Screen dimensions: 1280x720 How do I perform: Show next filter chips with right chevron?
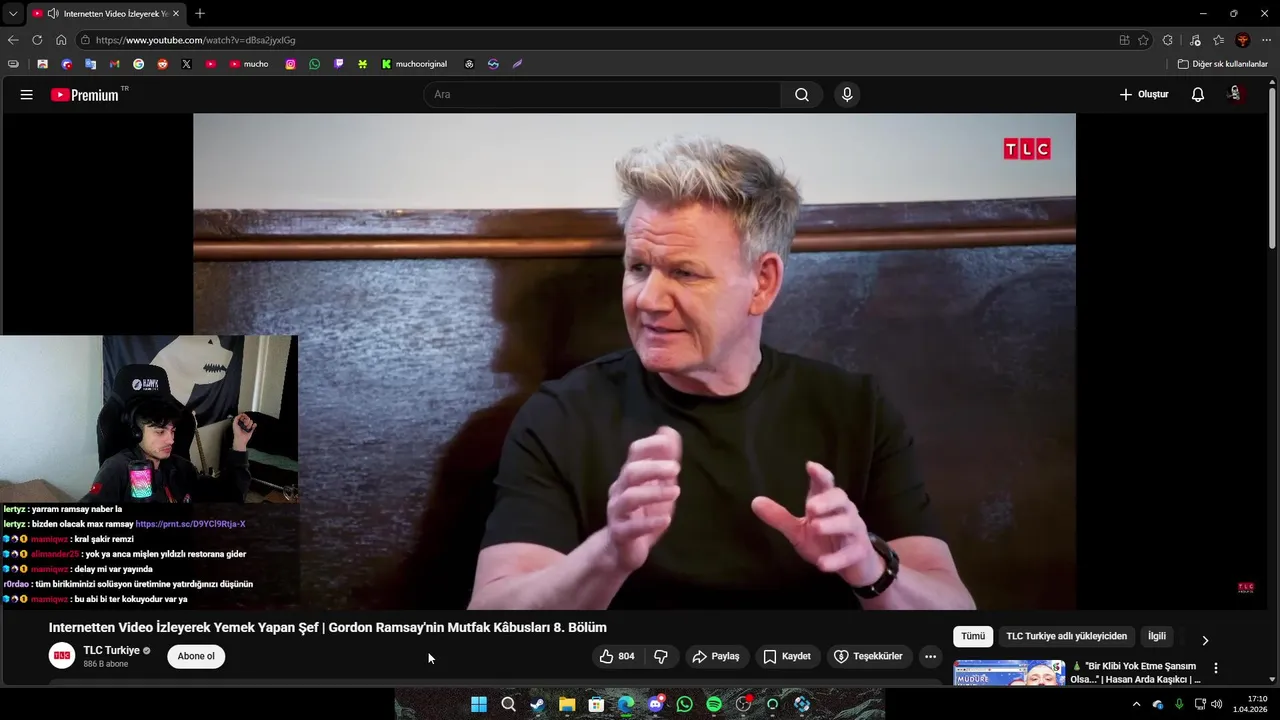[1205, 640]
